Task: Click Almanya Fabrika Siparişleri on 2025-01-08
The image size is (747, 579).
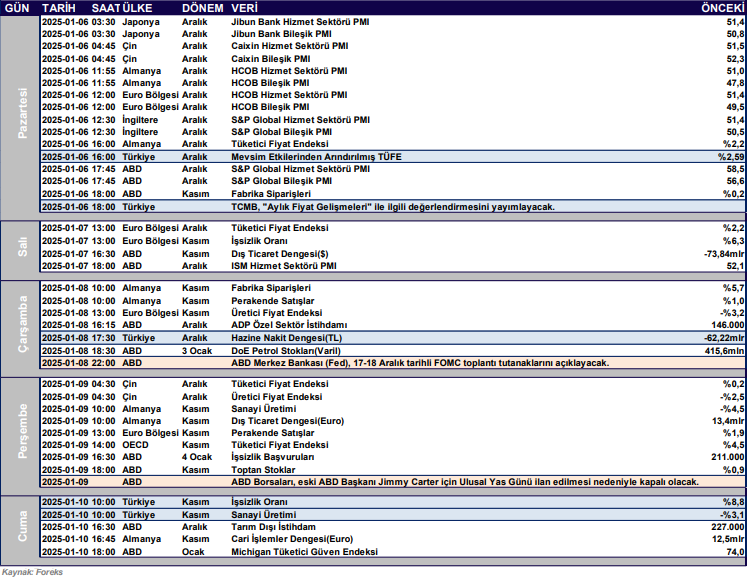Action: (x=271, y=288)
